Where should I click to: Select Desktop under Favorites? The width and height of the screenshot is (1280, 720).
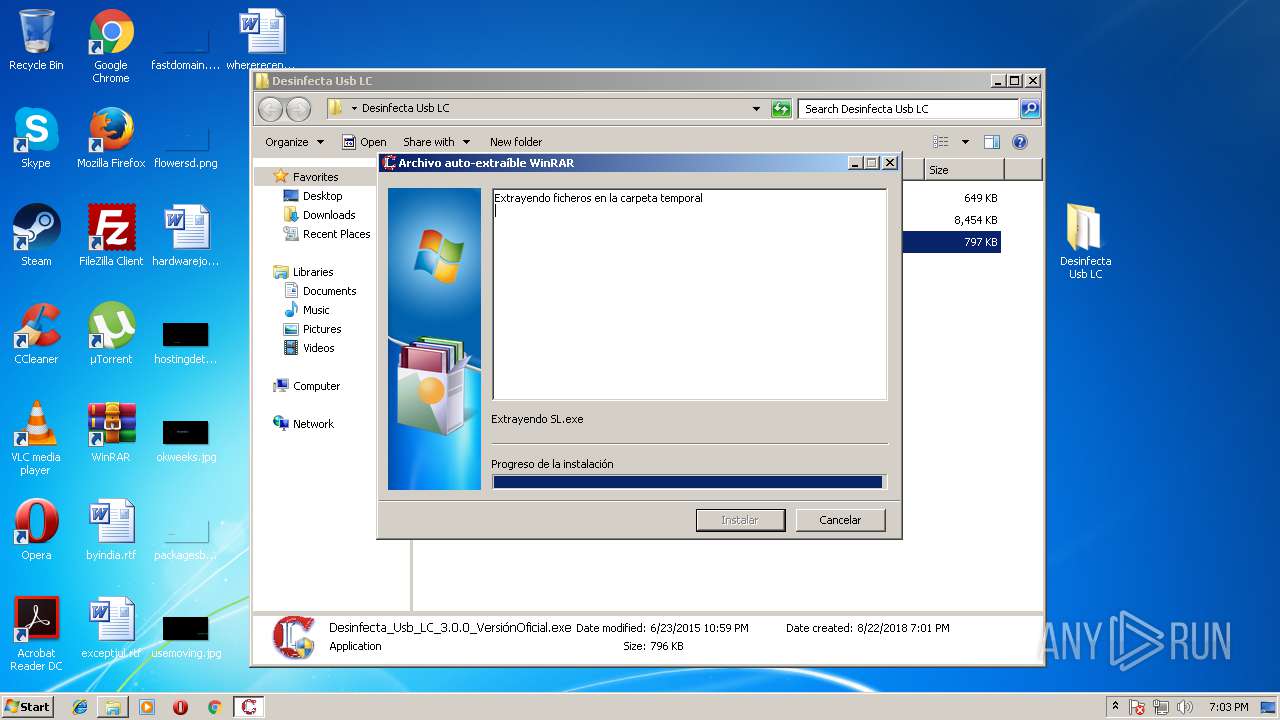pos(322,196)
